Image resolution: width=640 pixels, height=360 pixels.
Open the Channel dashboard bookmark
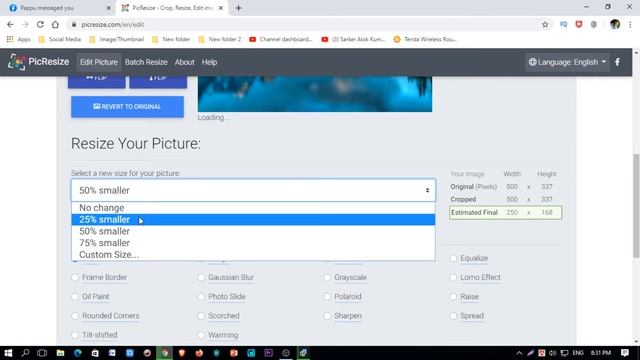pyautogui.click(x=281, y=39)
